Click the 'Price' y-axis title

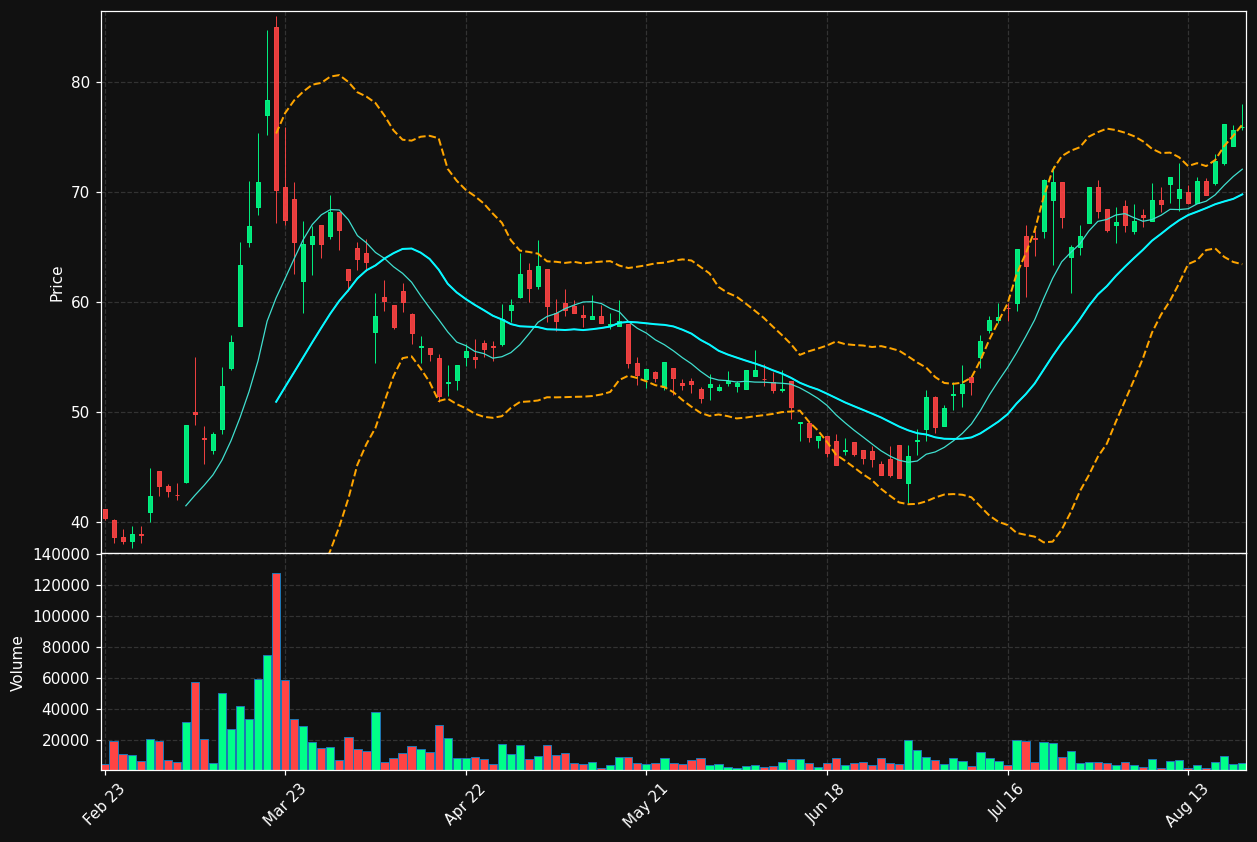tap(57, 283)
